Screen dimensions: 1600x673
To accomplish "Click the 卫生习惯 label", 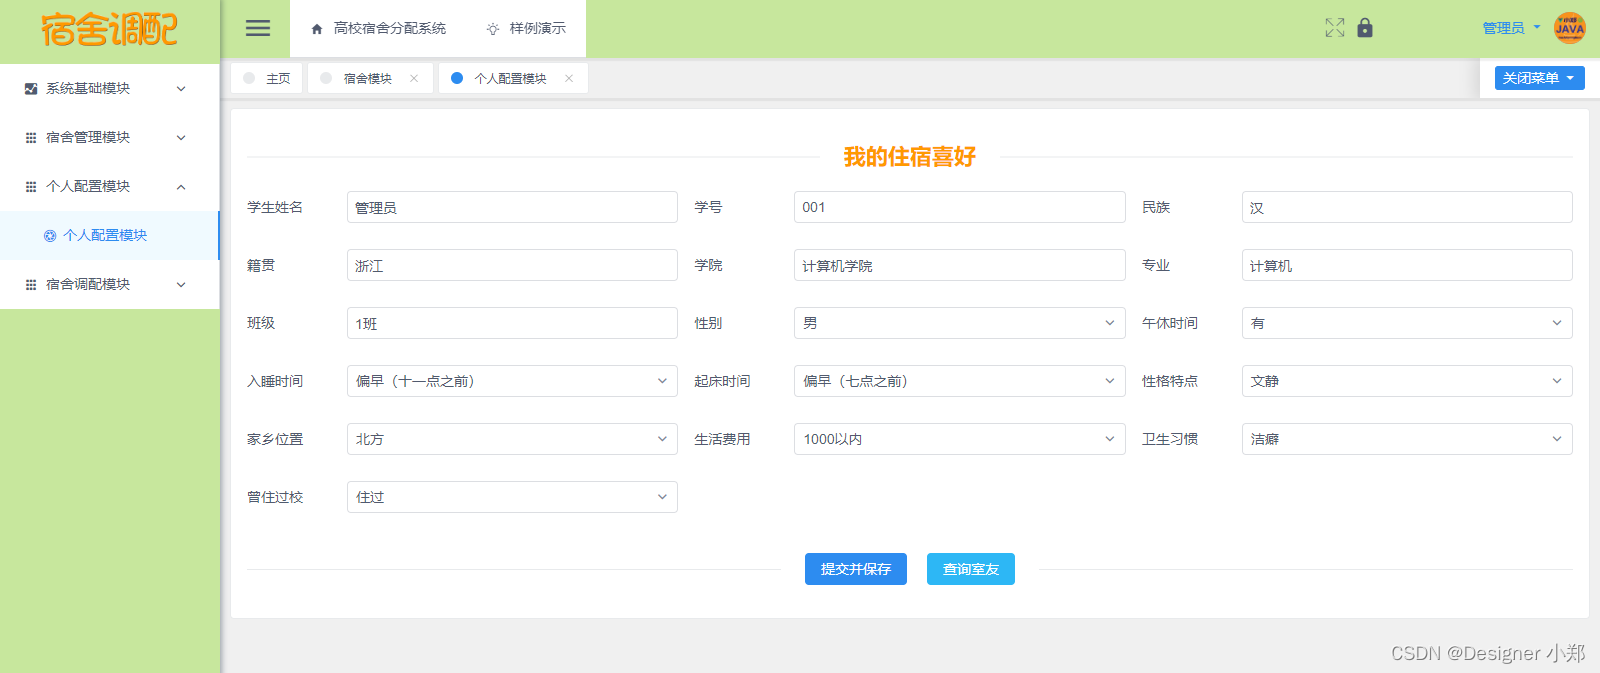I will click(1170, 439).
